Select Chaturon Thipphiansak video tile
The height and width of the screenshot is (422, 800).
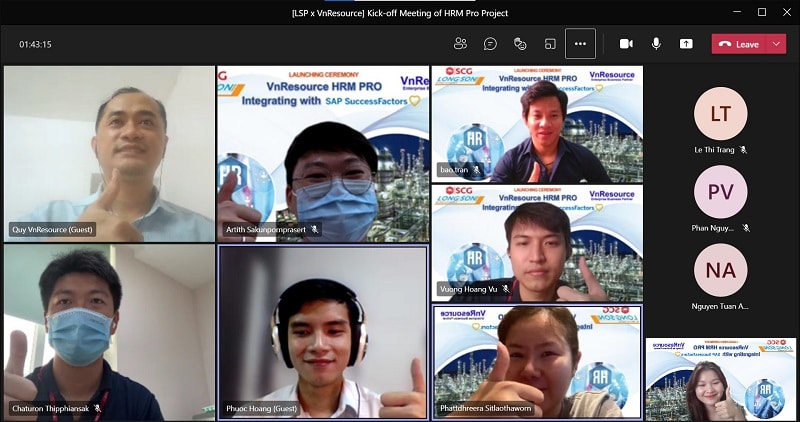(x=109, y=332)
